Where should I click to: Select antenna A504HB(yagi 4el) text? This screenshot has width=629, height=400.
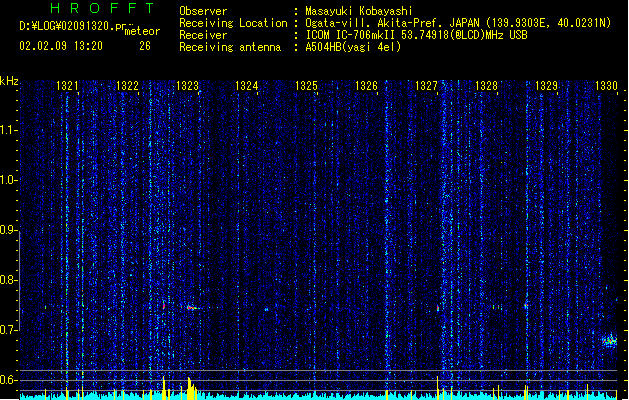point(353,47)
